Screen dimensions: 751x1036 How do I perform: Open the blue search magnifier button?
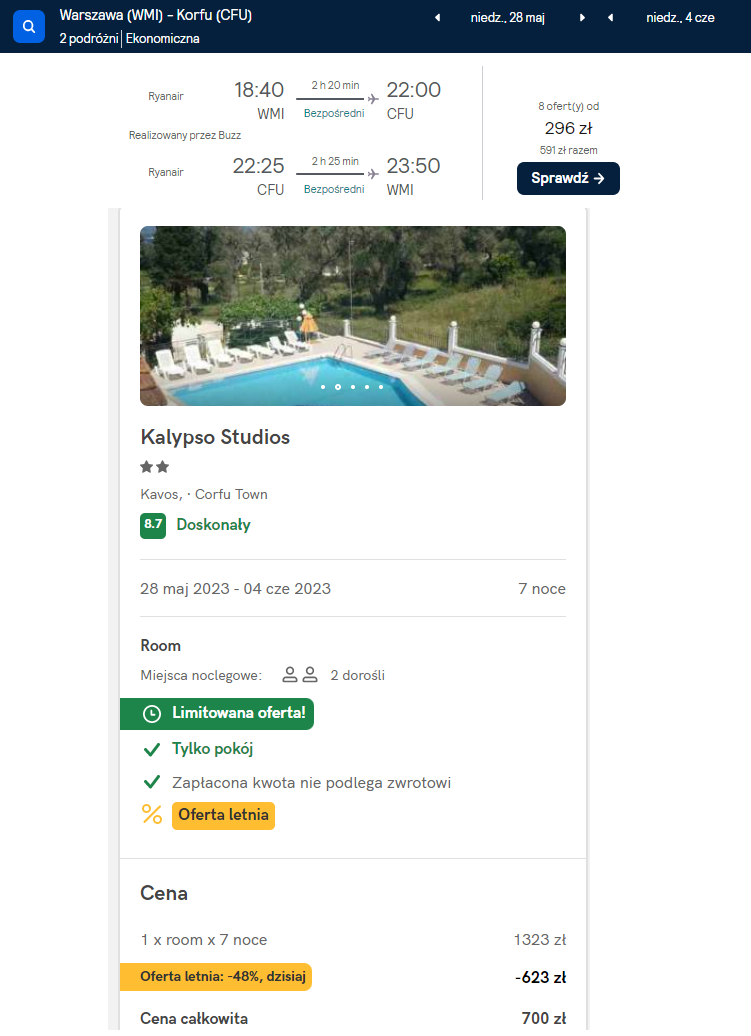pyautogui.click(x=29, y=26)
